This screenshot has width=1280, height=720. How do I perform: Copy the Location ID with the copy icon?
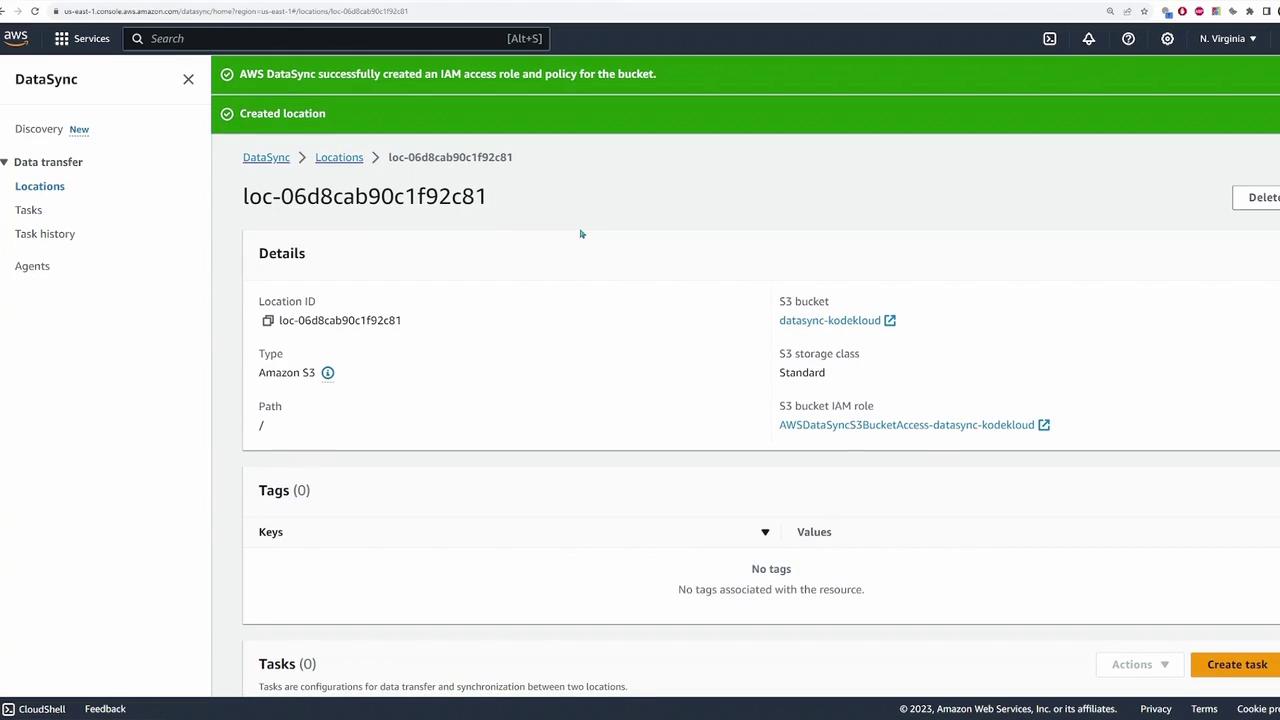268,321
